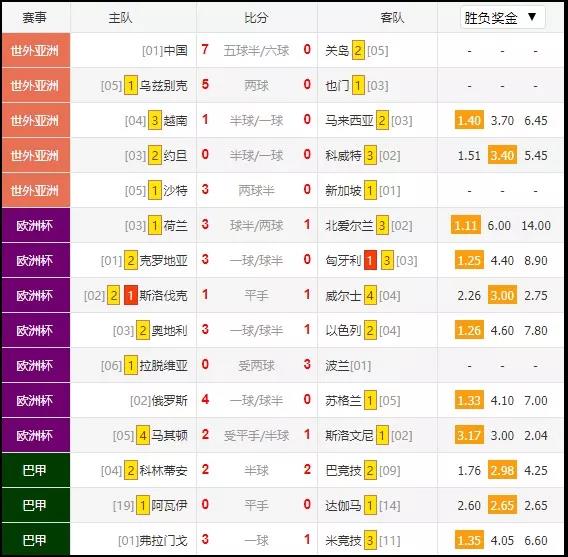Select highlighted draw odds 3.40 for 约旦
Viewport: 568px width, 557px height.
click(502, 155)
